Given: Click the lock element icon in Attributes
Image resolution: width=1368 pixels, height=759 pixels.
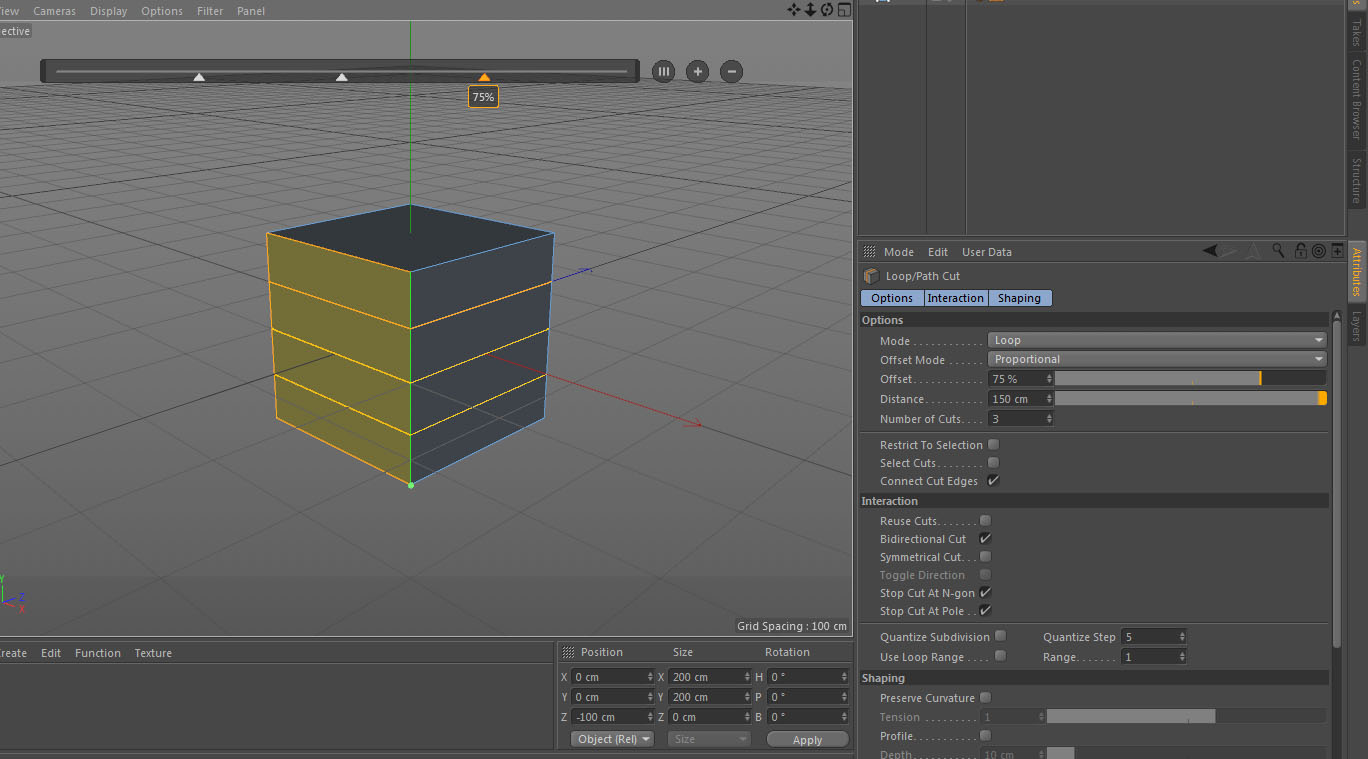Looking at the screenshot, I should click(1301, 252).
